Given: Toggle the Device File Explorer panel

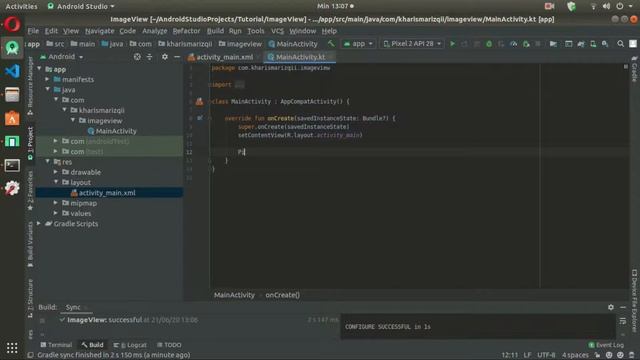Looking at the screenshot, I should [634, 301].
